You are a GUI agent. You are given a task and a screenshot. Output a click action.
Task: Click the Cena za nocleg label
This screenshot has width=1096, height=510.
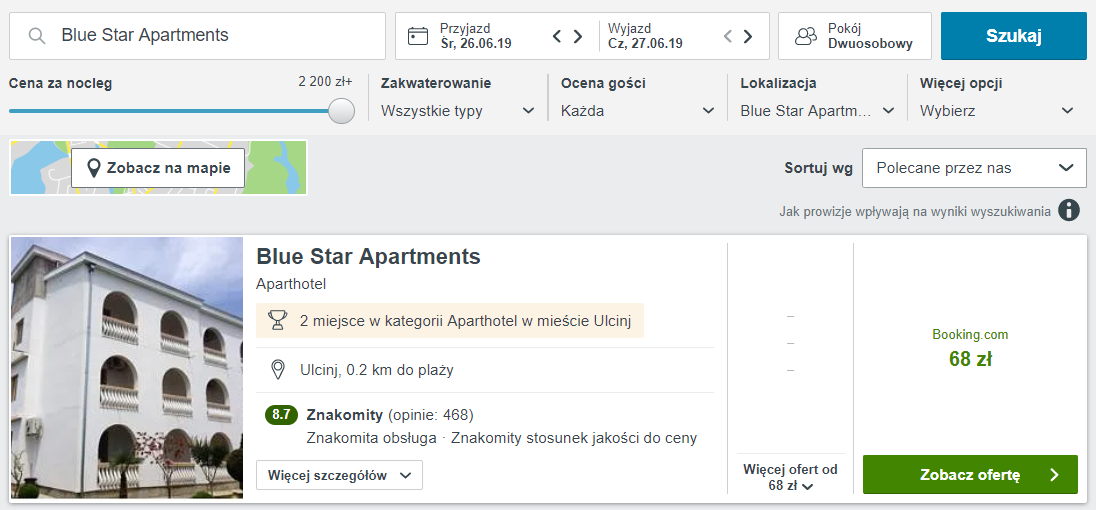coord(60,83)
